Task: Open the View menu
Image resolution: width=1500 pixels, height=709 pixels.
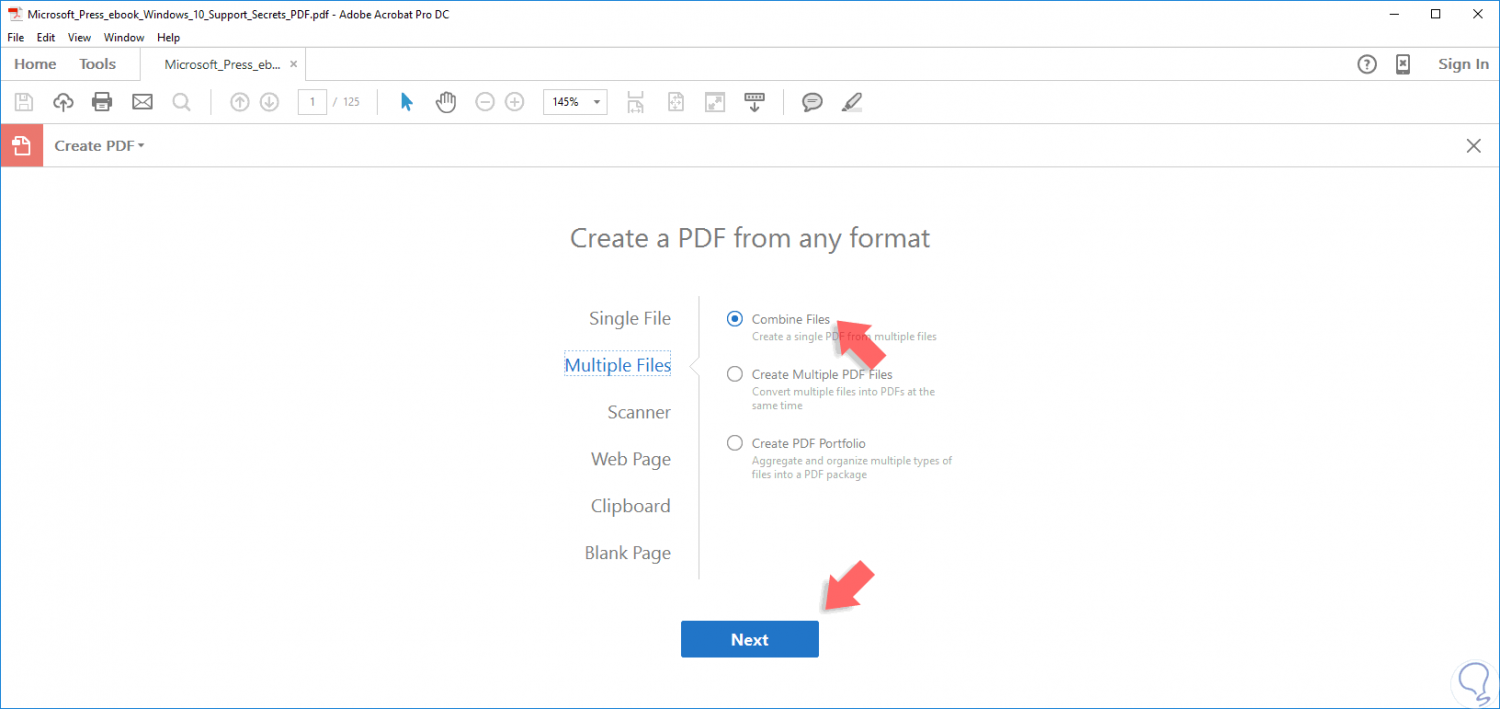Action: click(x=79, y=37)
